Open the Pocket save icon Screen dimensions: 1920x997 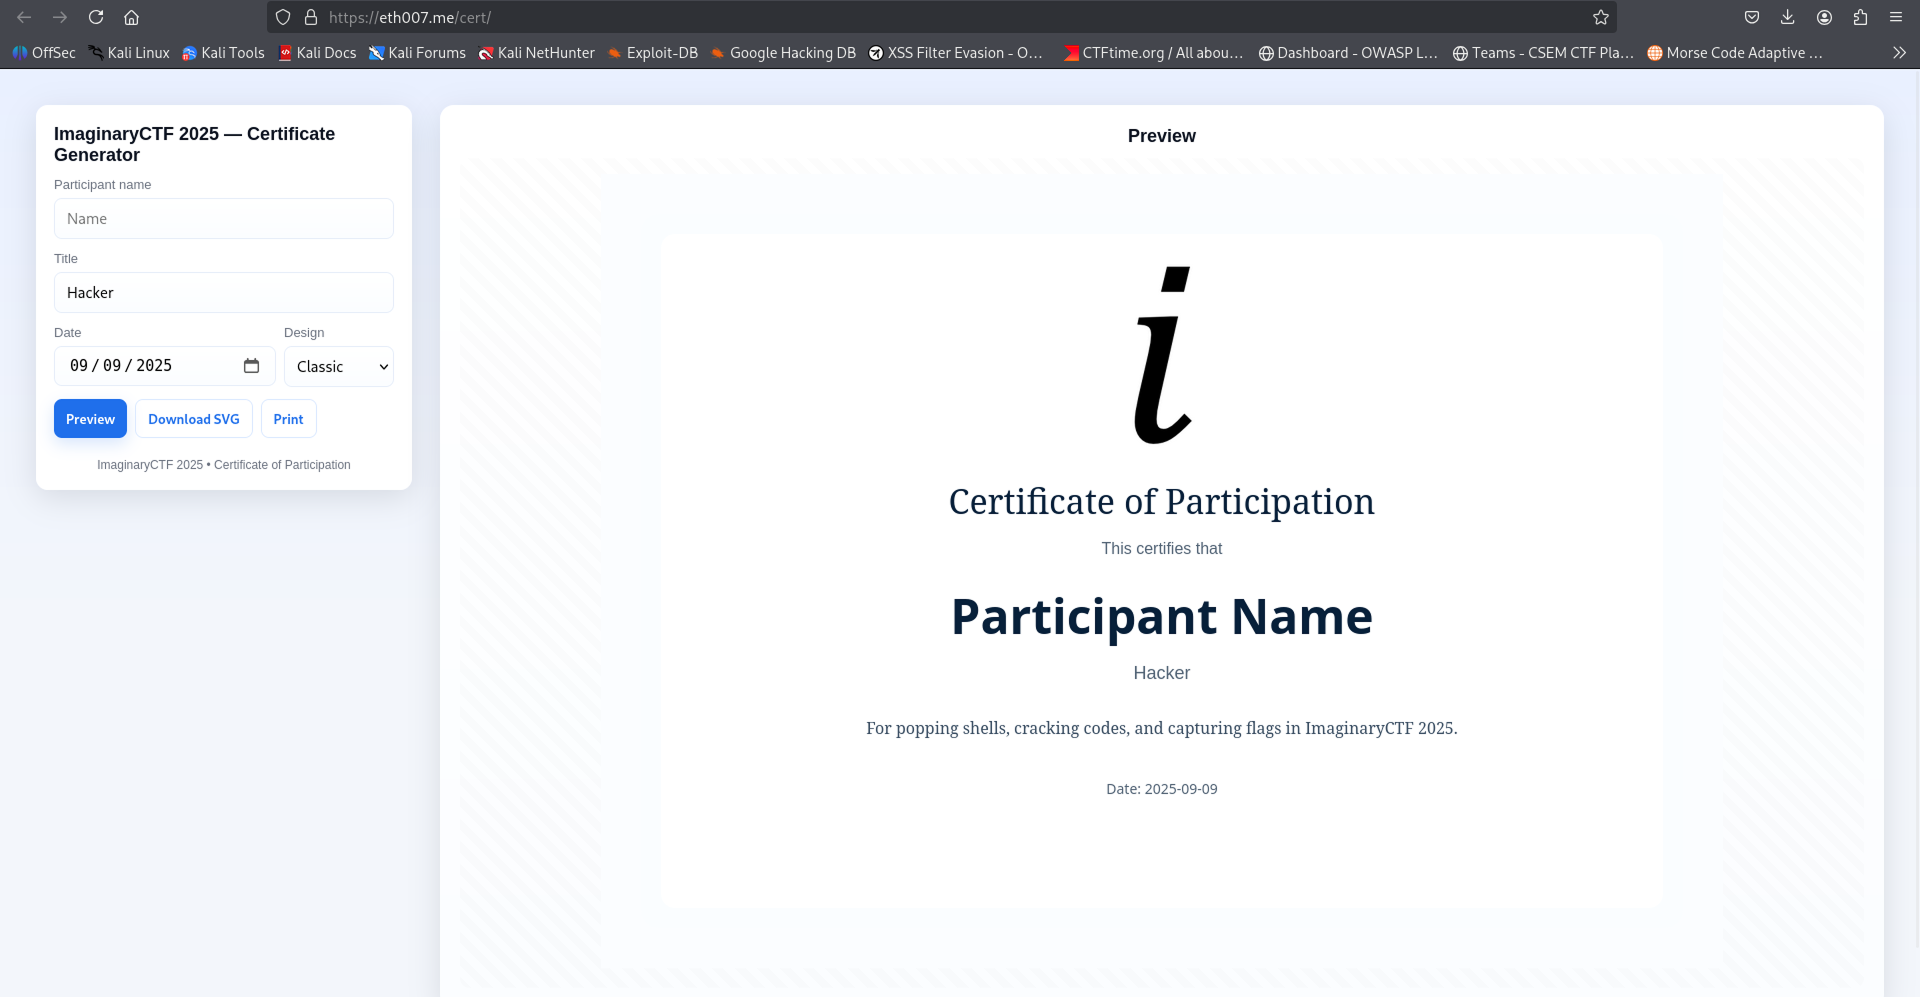click(x=1752, y=17)
